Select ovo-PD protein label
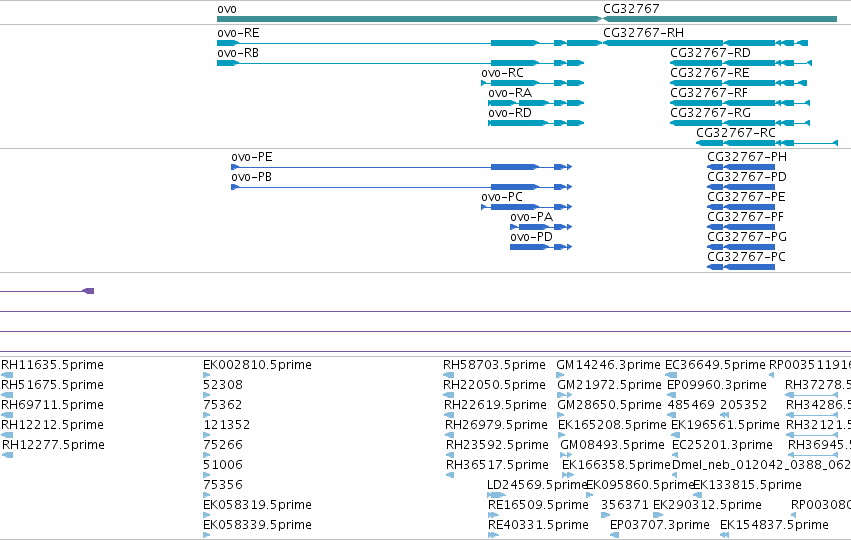The height and width of the screenshot is (540, 851). (531, 238)
